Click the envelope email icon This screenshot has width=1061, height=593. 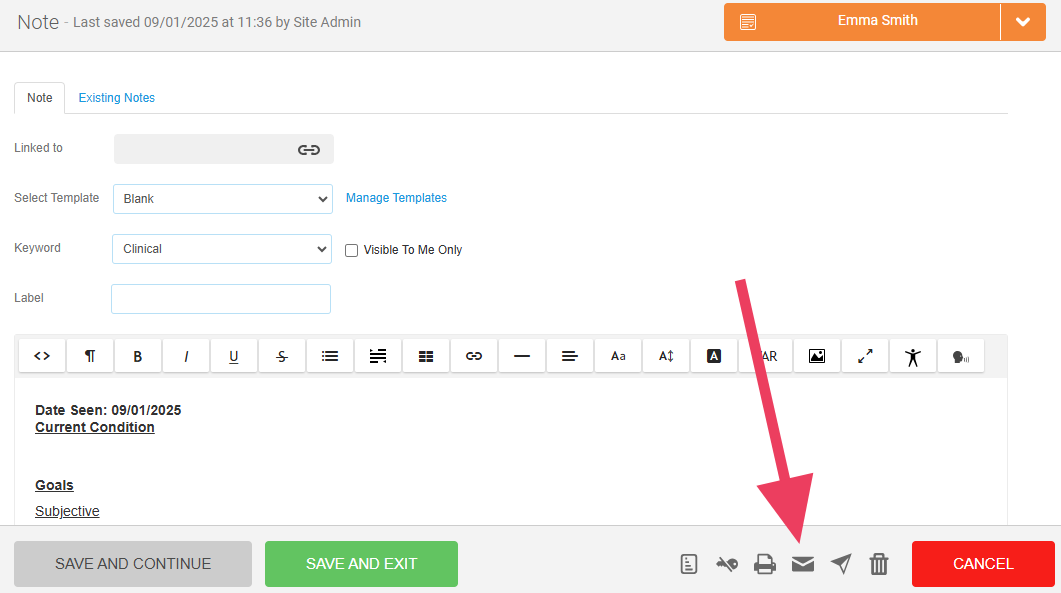[x=803, y=564]
